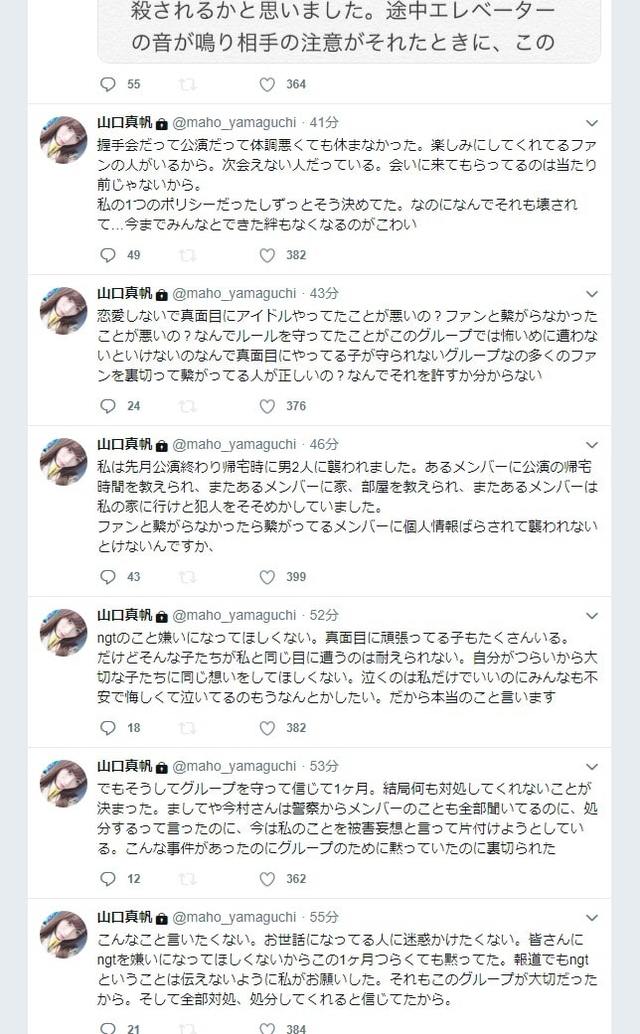This screenshot has height=1034, width=640.
Task: Open the 46分 timestamp link
Action: pyautogui.click(x=324, y=444)
